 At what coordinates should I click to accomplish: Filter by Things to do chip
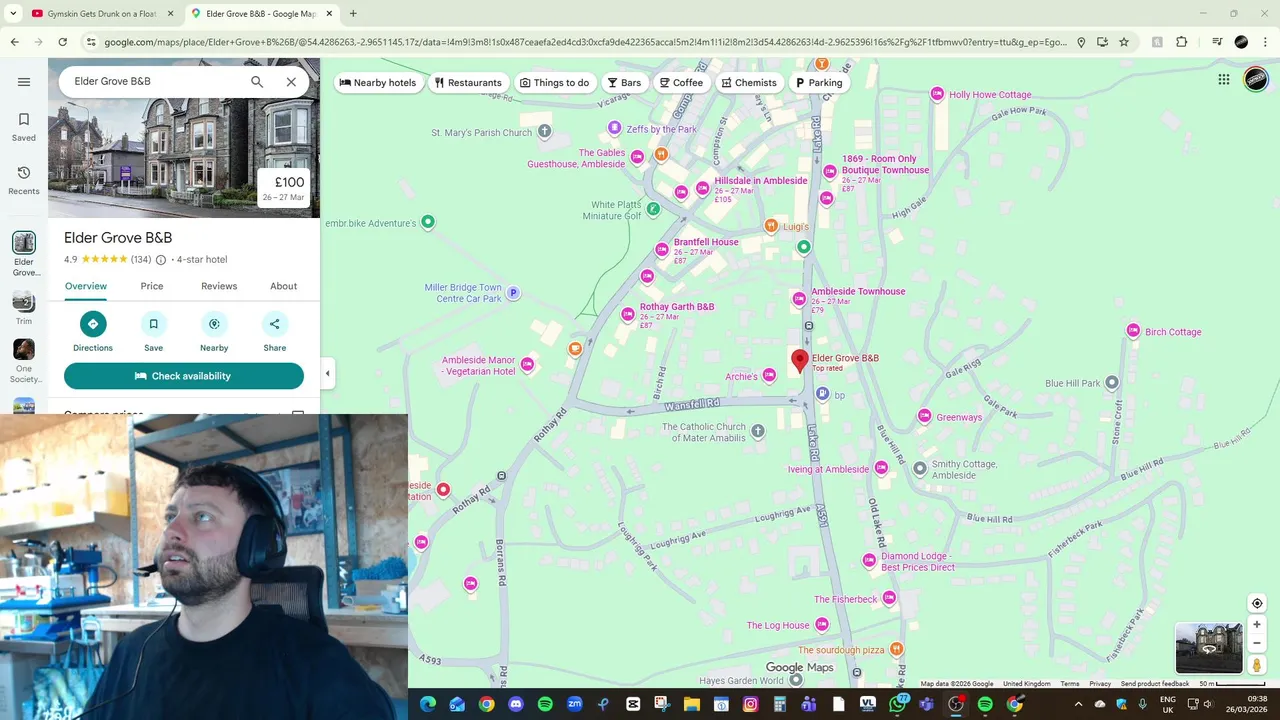click(x=555, y=83)
